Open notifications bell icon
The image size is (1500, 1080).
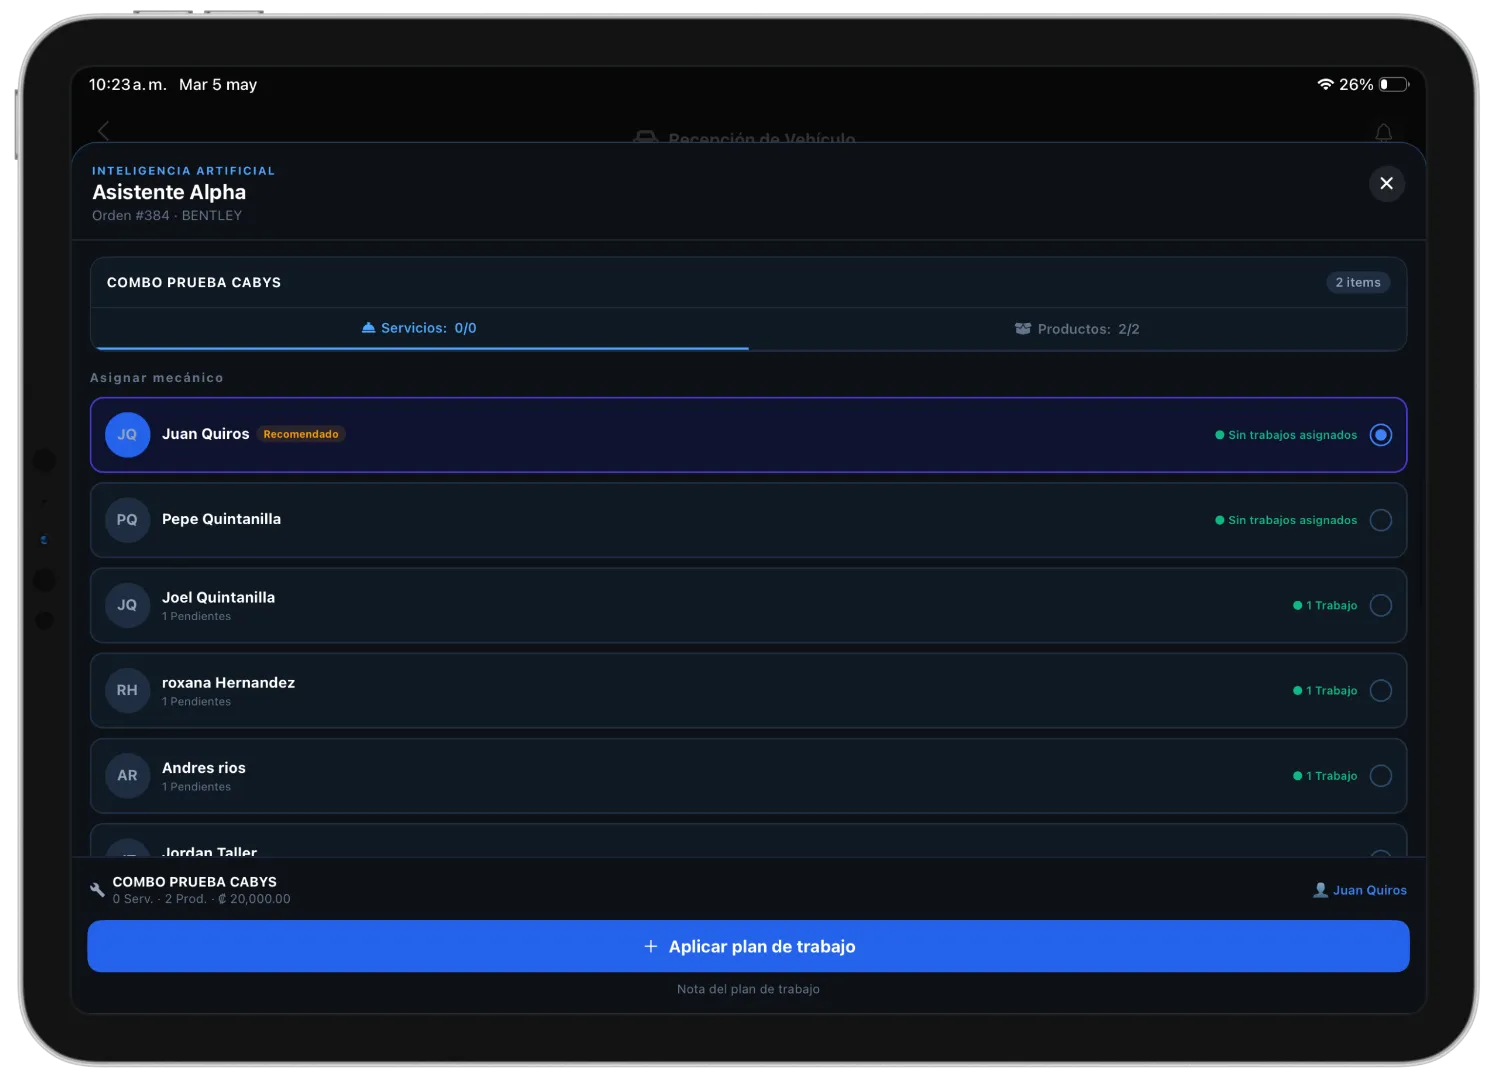click(1383, 132)
